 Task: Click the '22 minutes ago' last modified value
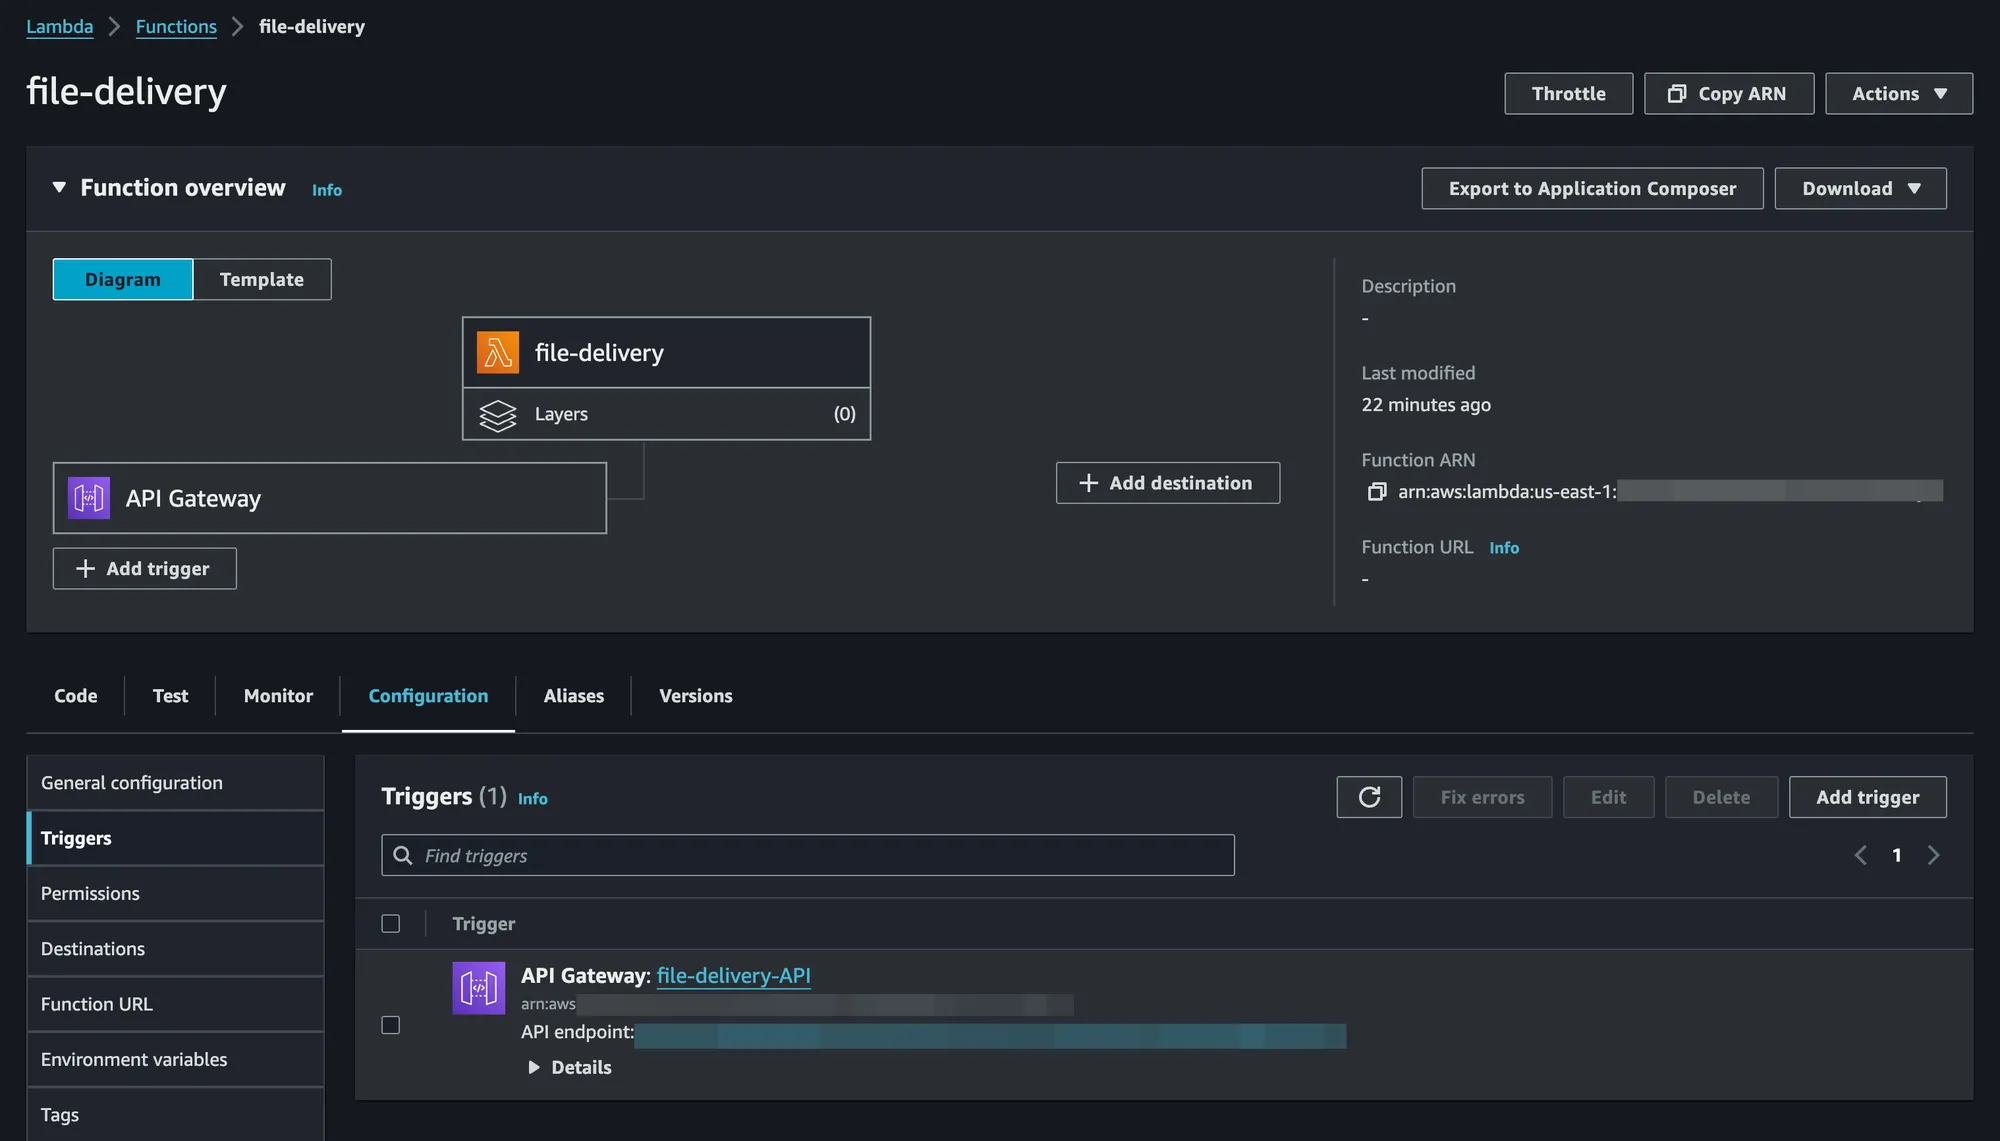click(1426, 405)
